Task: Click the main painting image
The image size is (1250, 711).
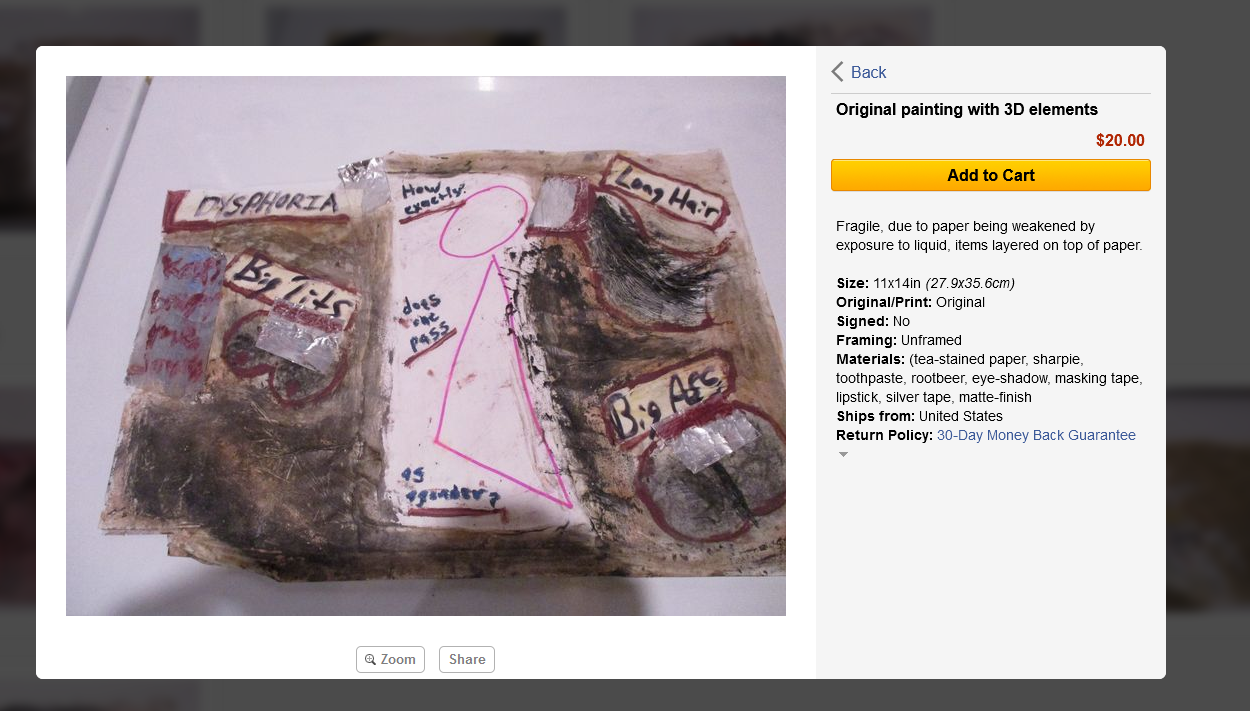Action: tap(426, 346)
